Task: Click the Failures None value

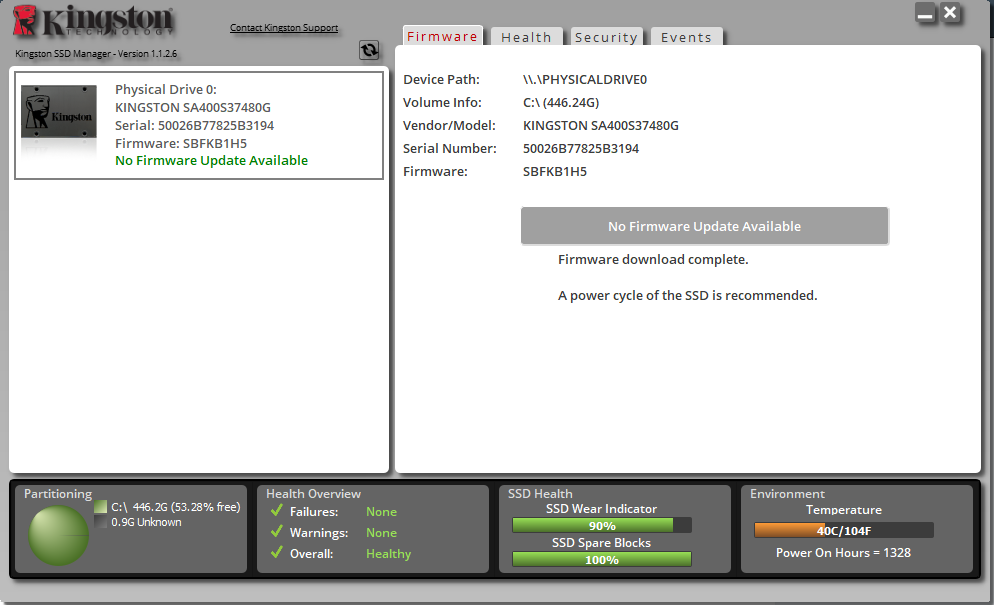Action: 381,511
